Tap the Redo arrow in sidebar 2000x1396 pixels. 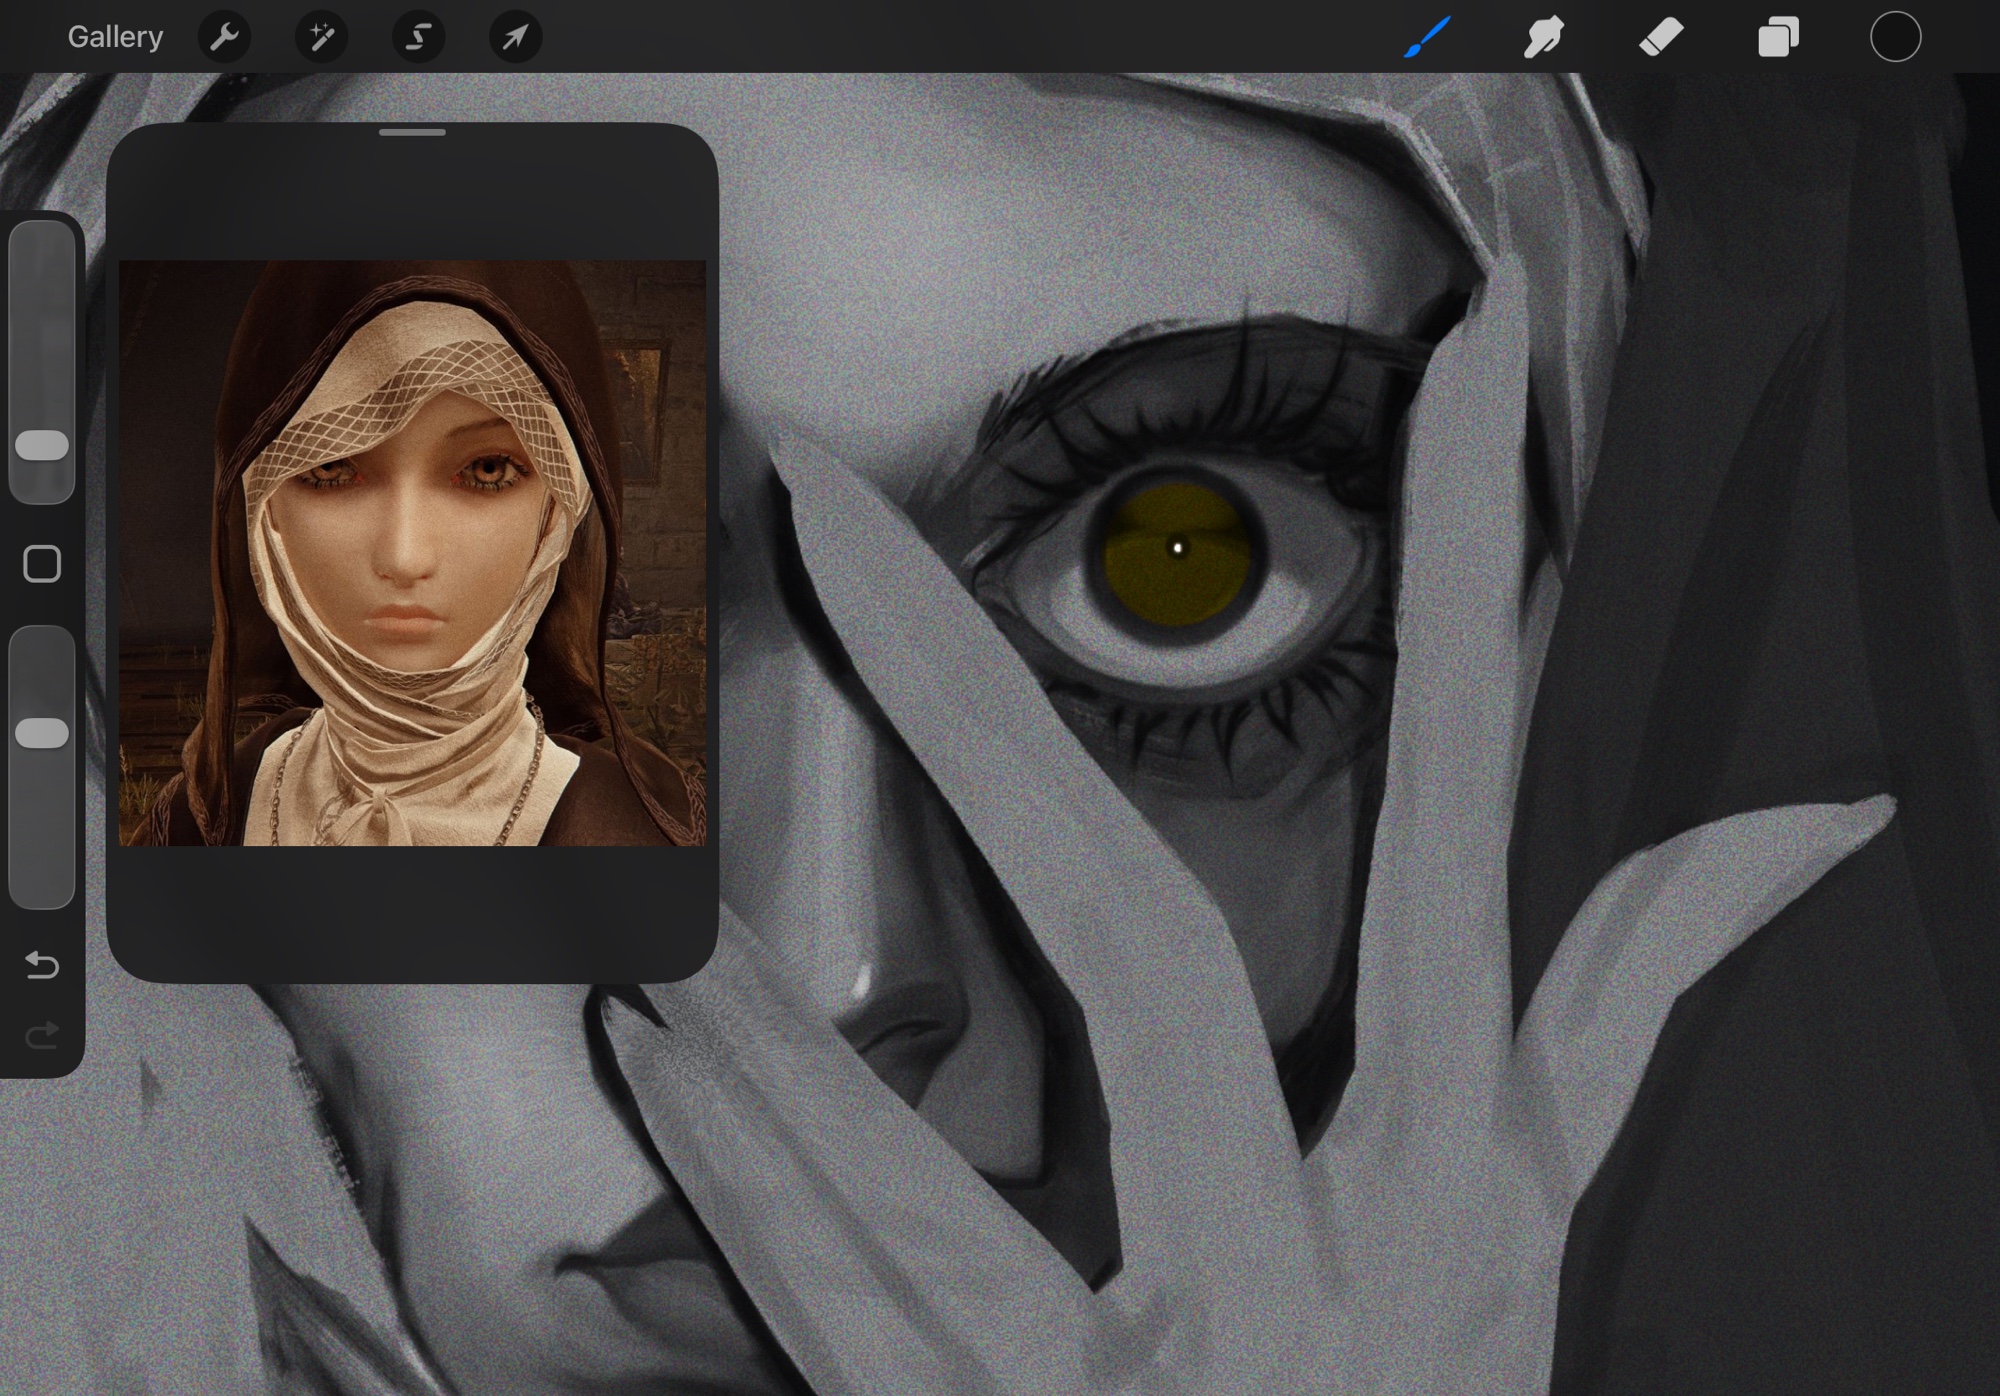[42, 1035]
